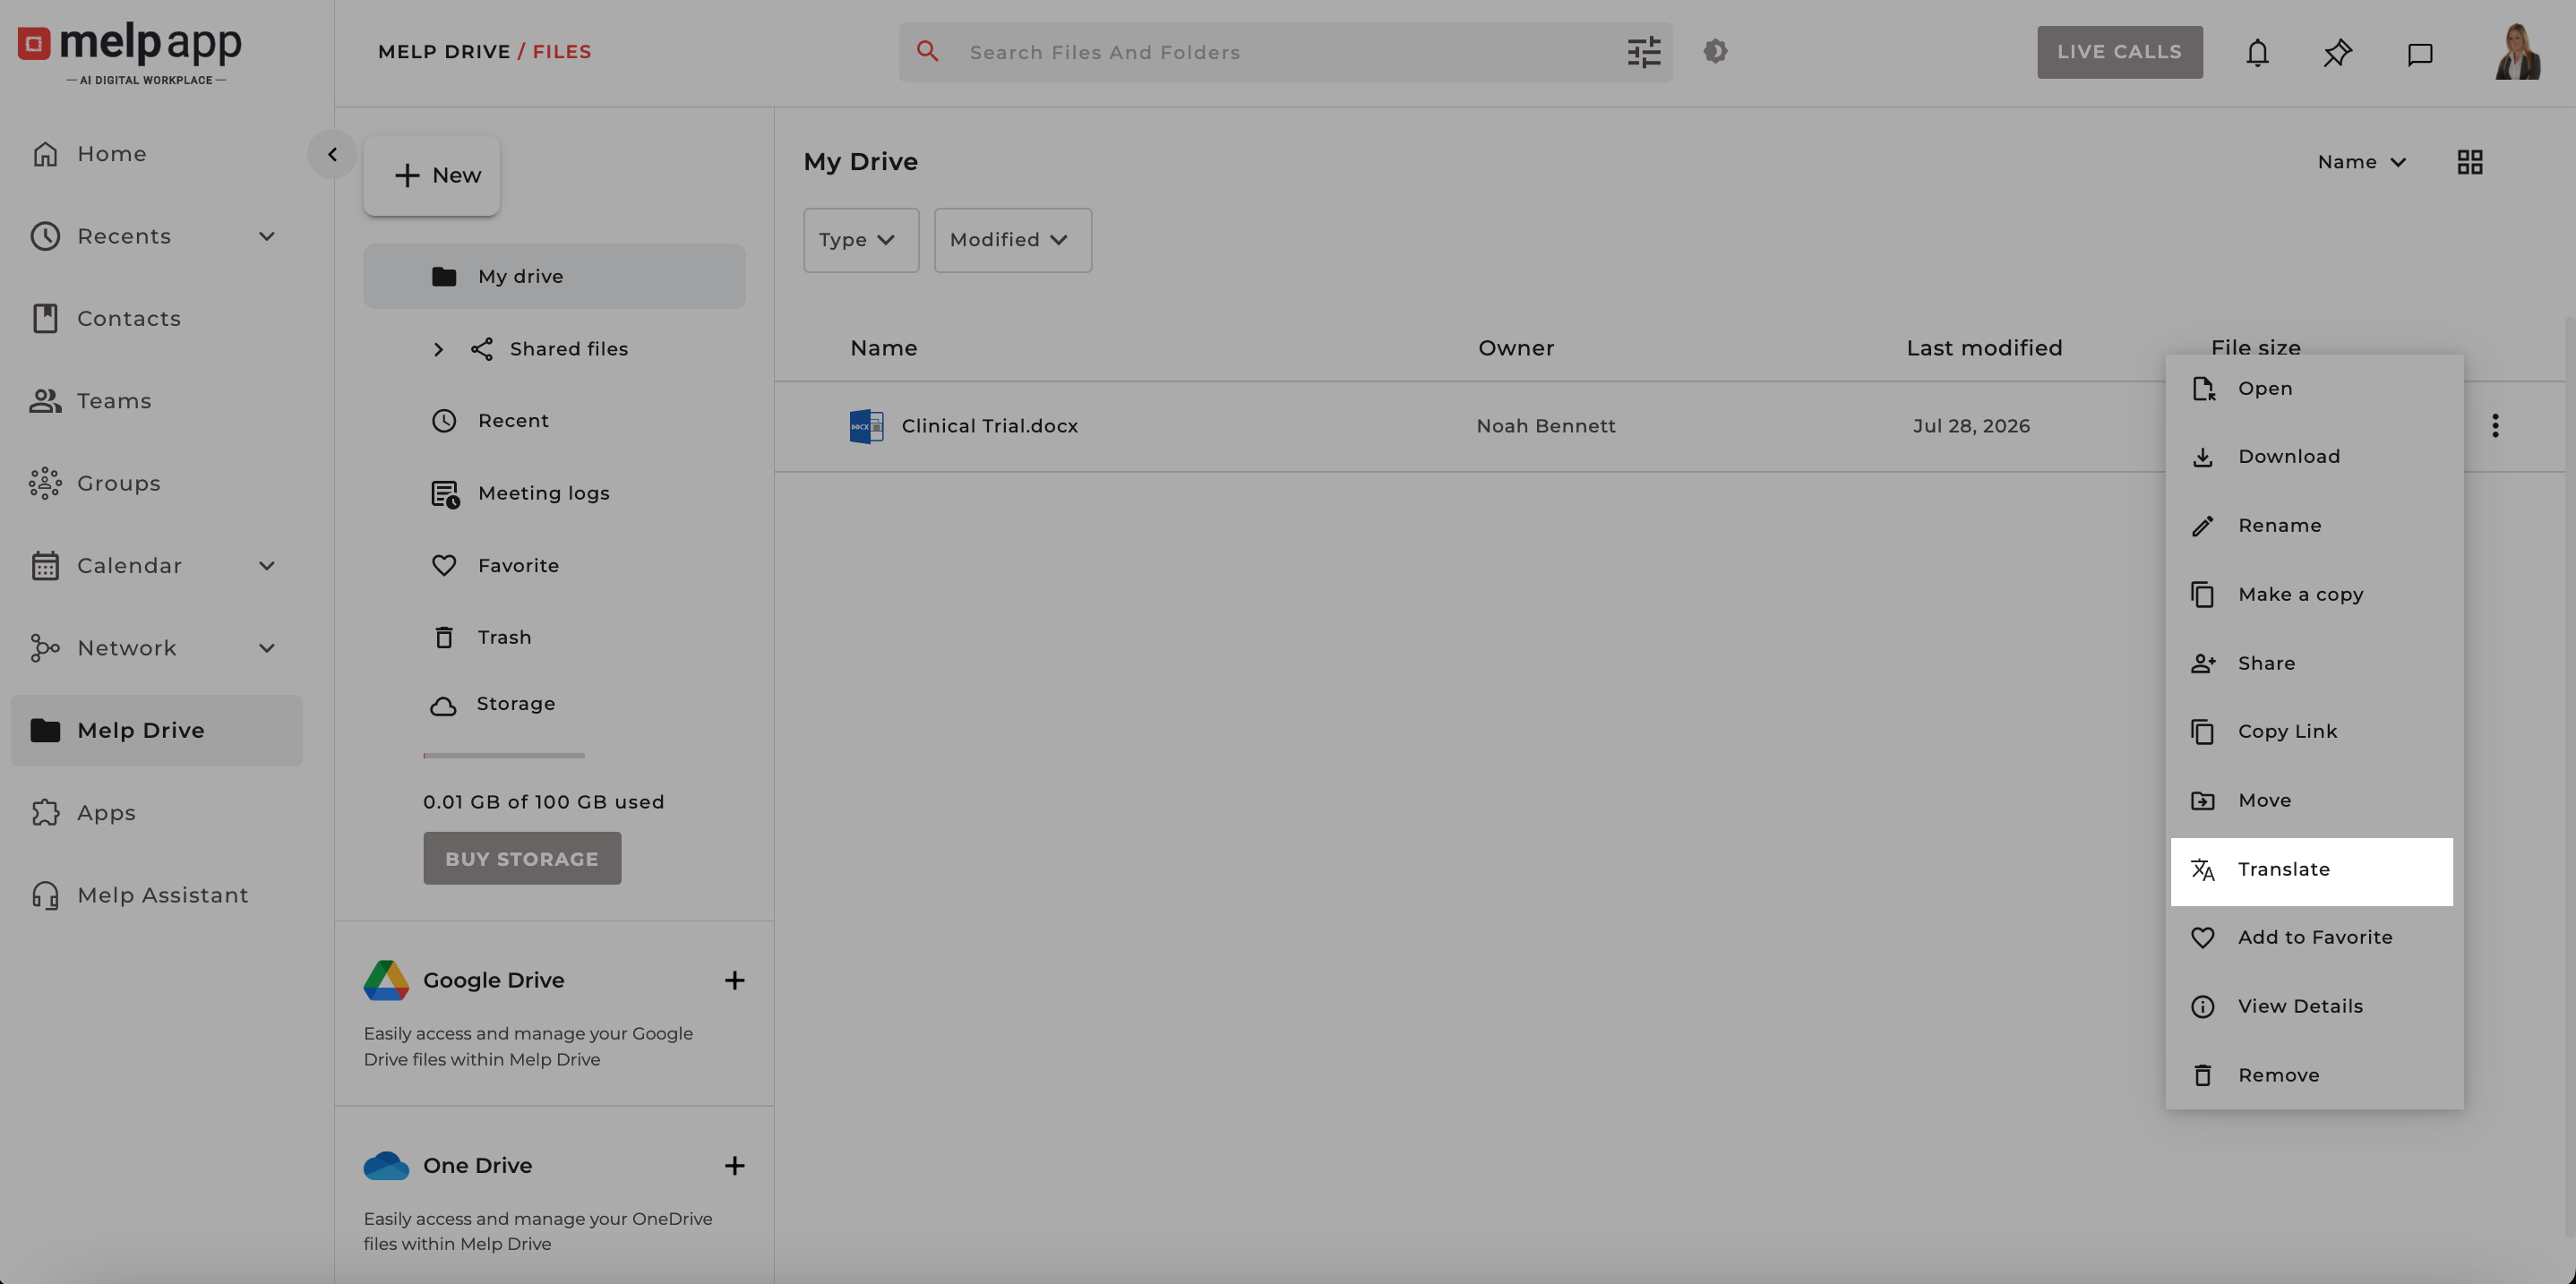This screenshot has height=1284, width=2576.
Task: Open Recent files list
Action: pos(512,421)
